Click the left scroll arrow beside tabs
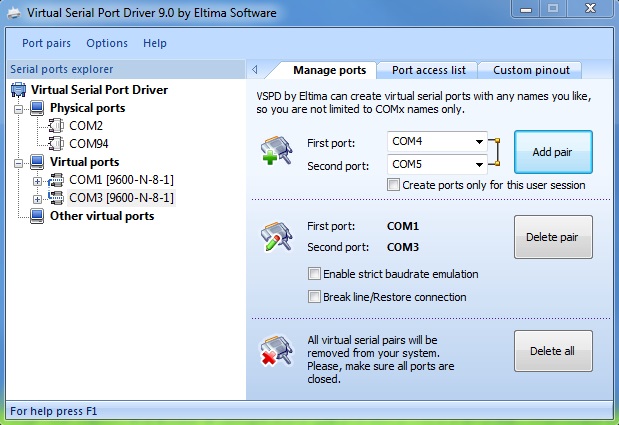The image size is (619, 425). 255,70
